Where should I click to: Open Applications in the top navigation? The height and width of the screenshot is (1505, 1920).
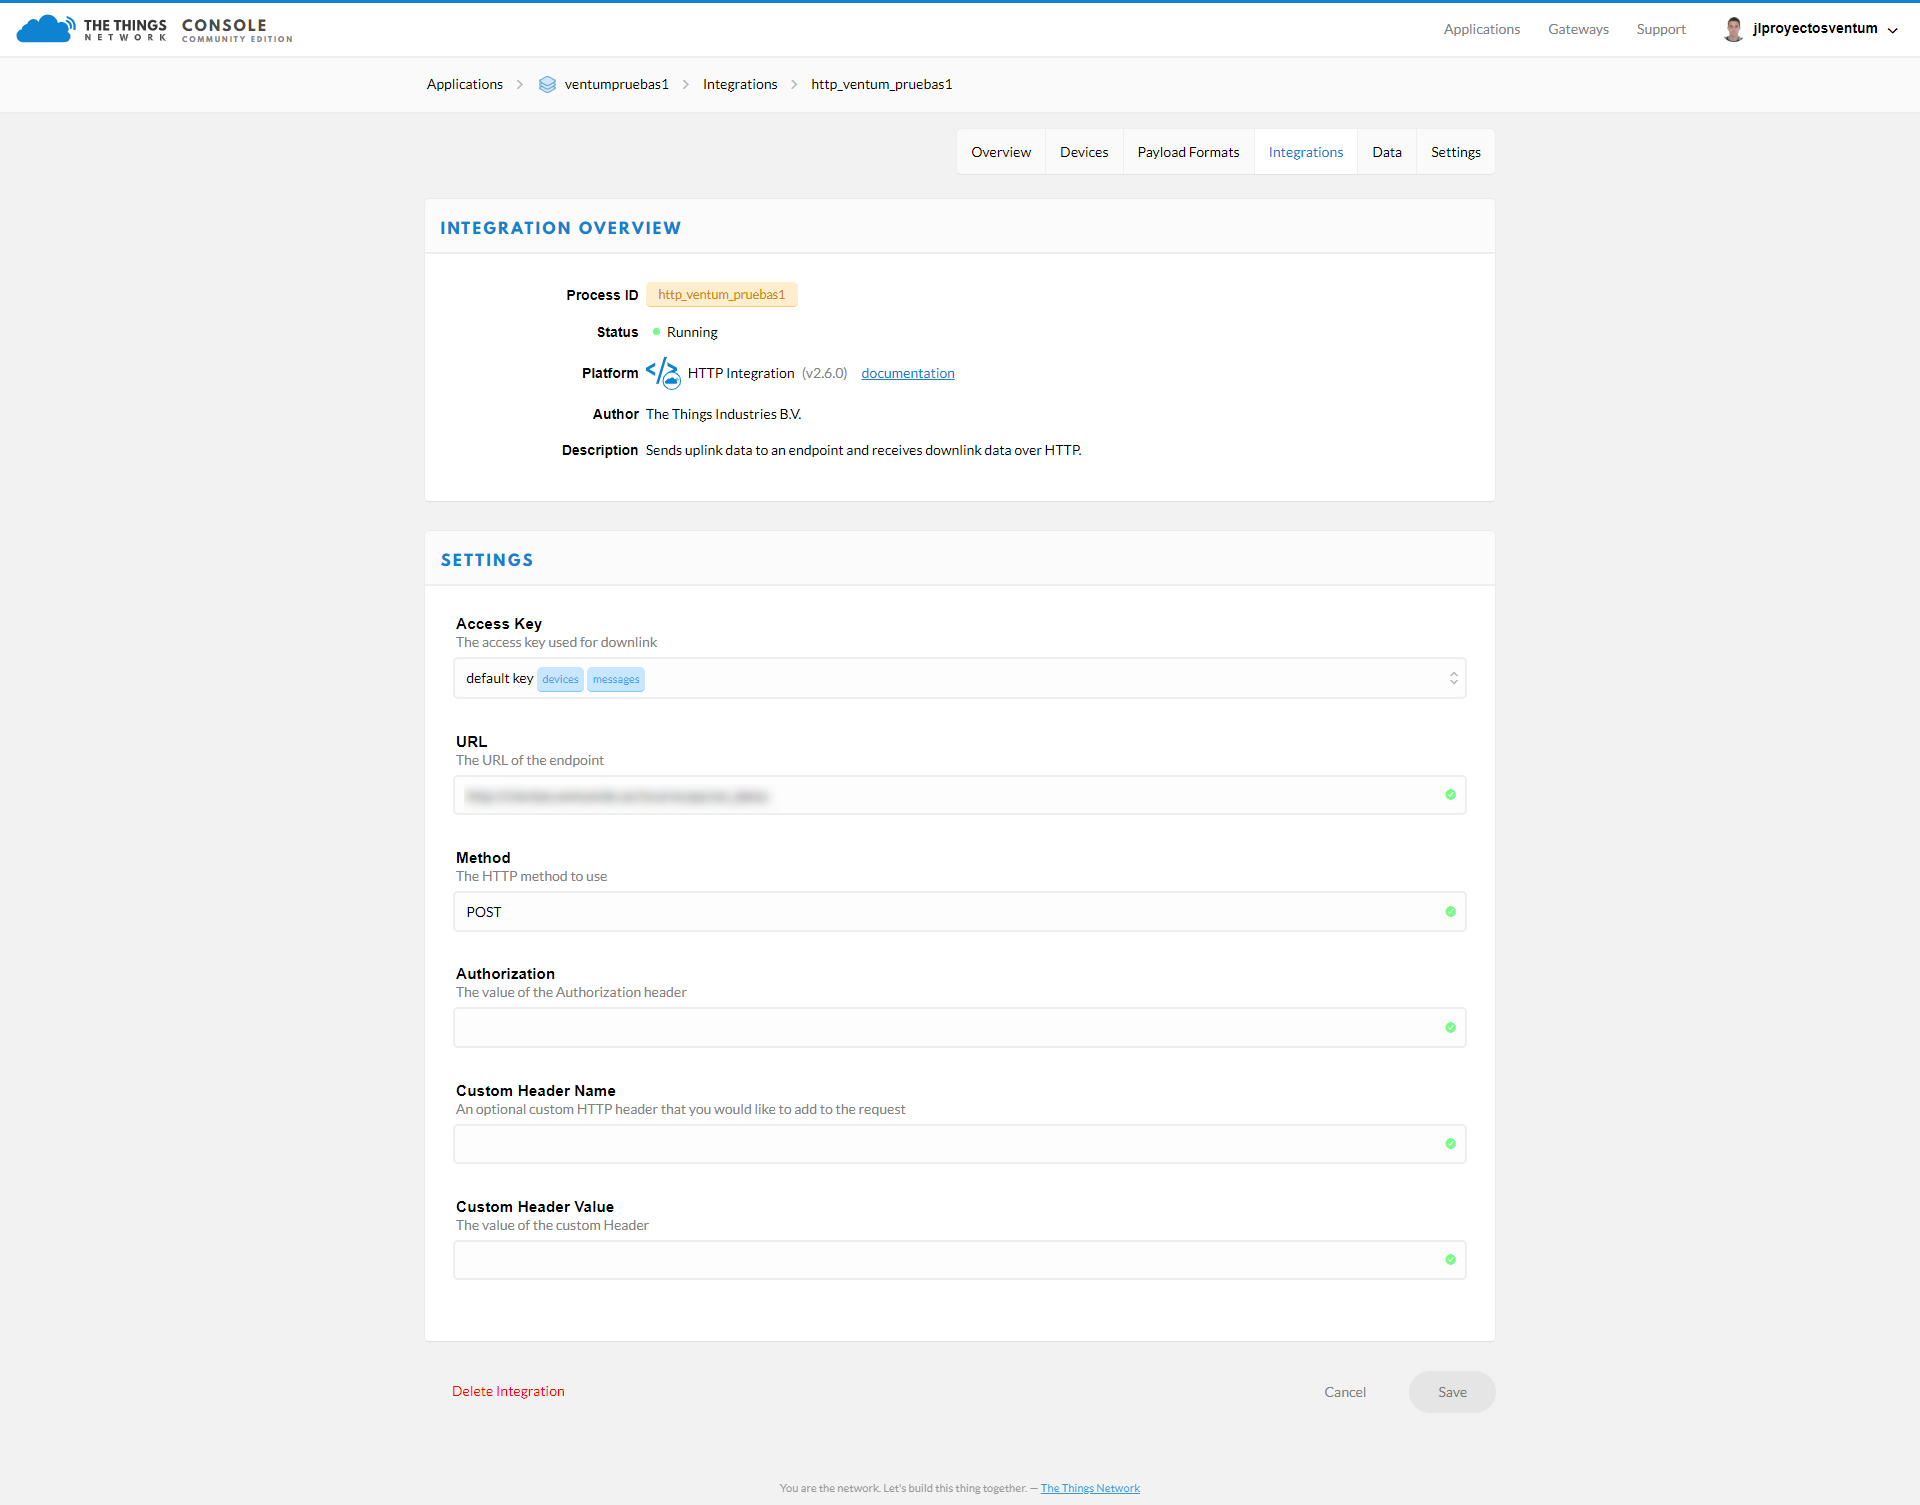pyautogui.click(x=1481, y=29)
